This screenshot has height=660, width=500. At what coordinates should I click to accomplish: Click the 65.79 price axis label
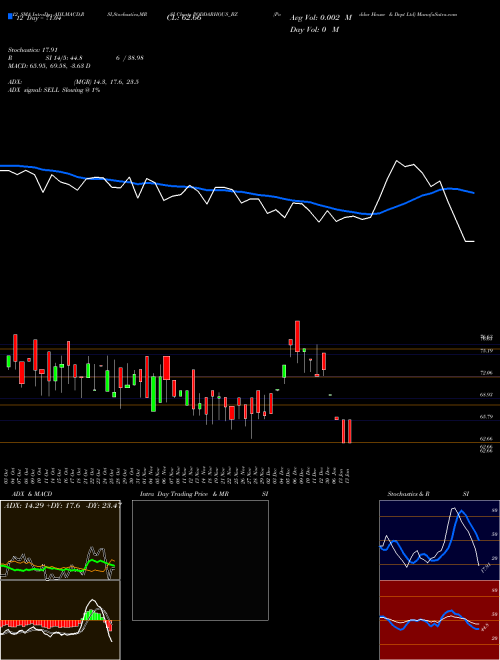486,416
